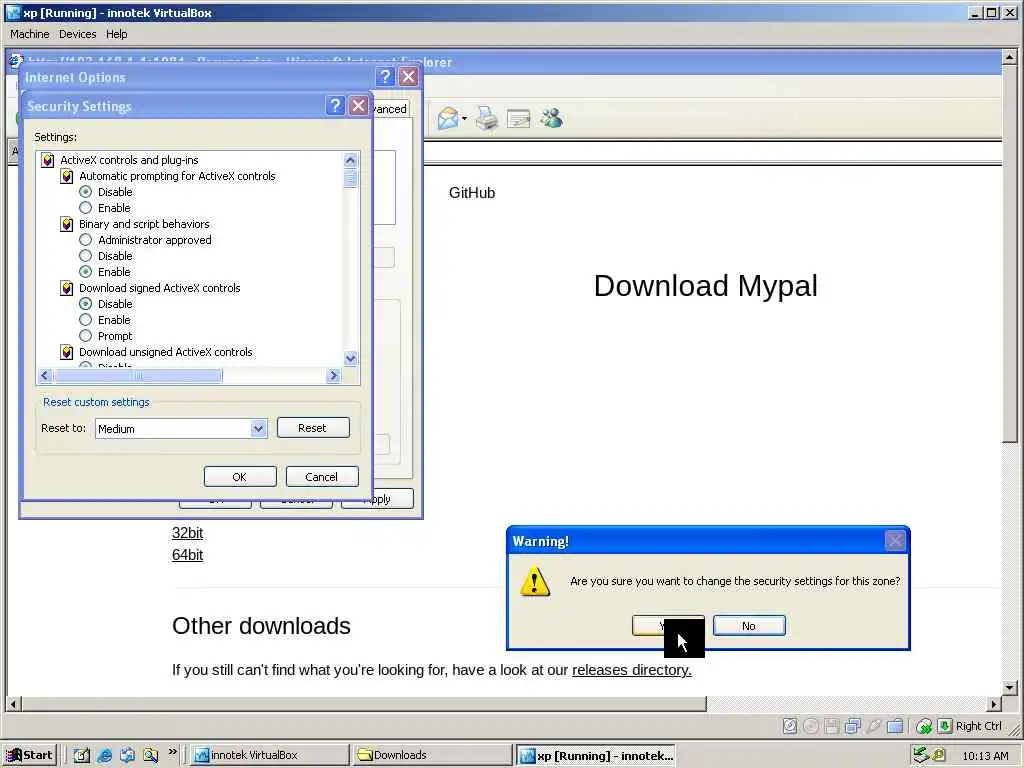Click the Messenger people icon in IE toolbar
Screen dimensions: 1024x768
(552, 118)
